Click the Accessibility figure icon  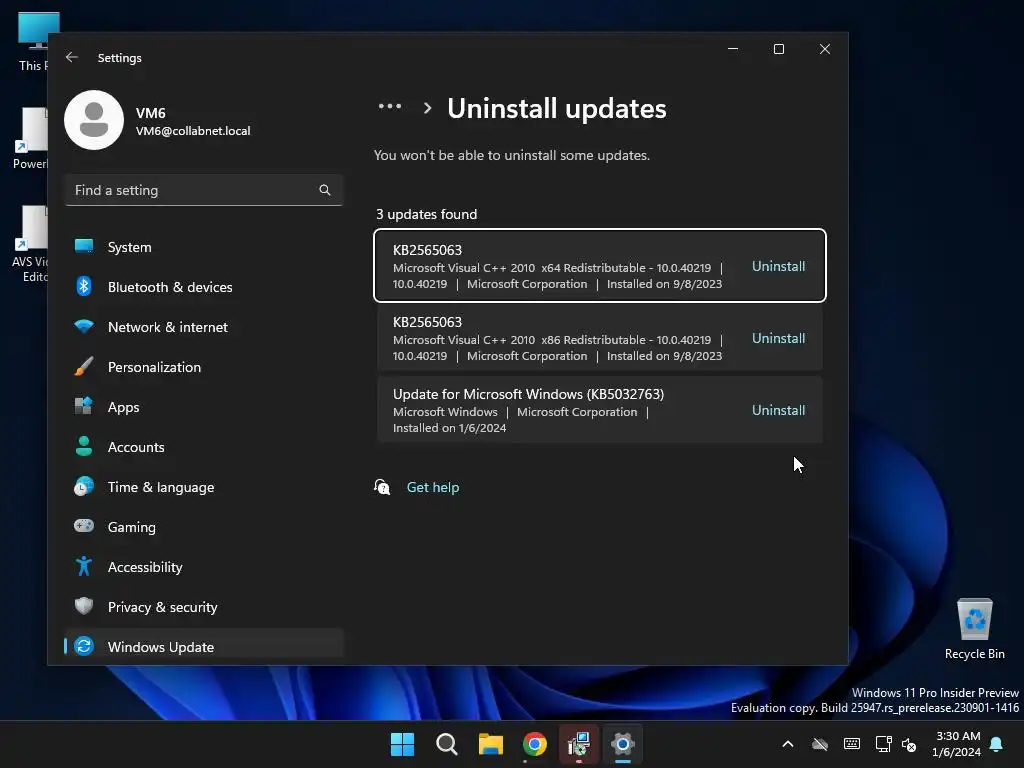(x=84, y=566)
